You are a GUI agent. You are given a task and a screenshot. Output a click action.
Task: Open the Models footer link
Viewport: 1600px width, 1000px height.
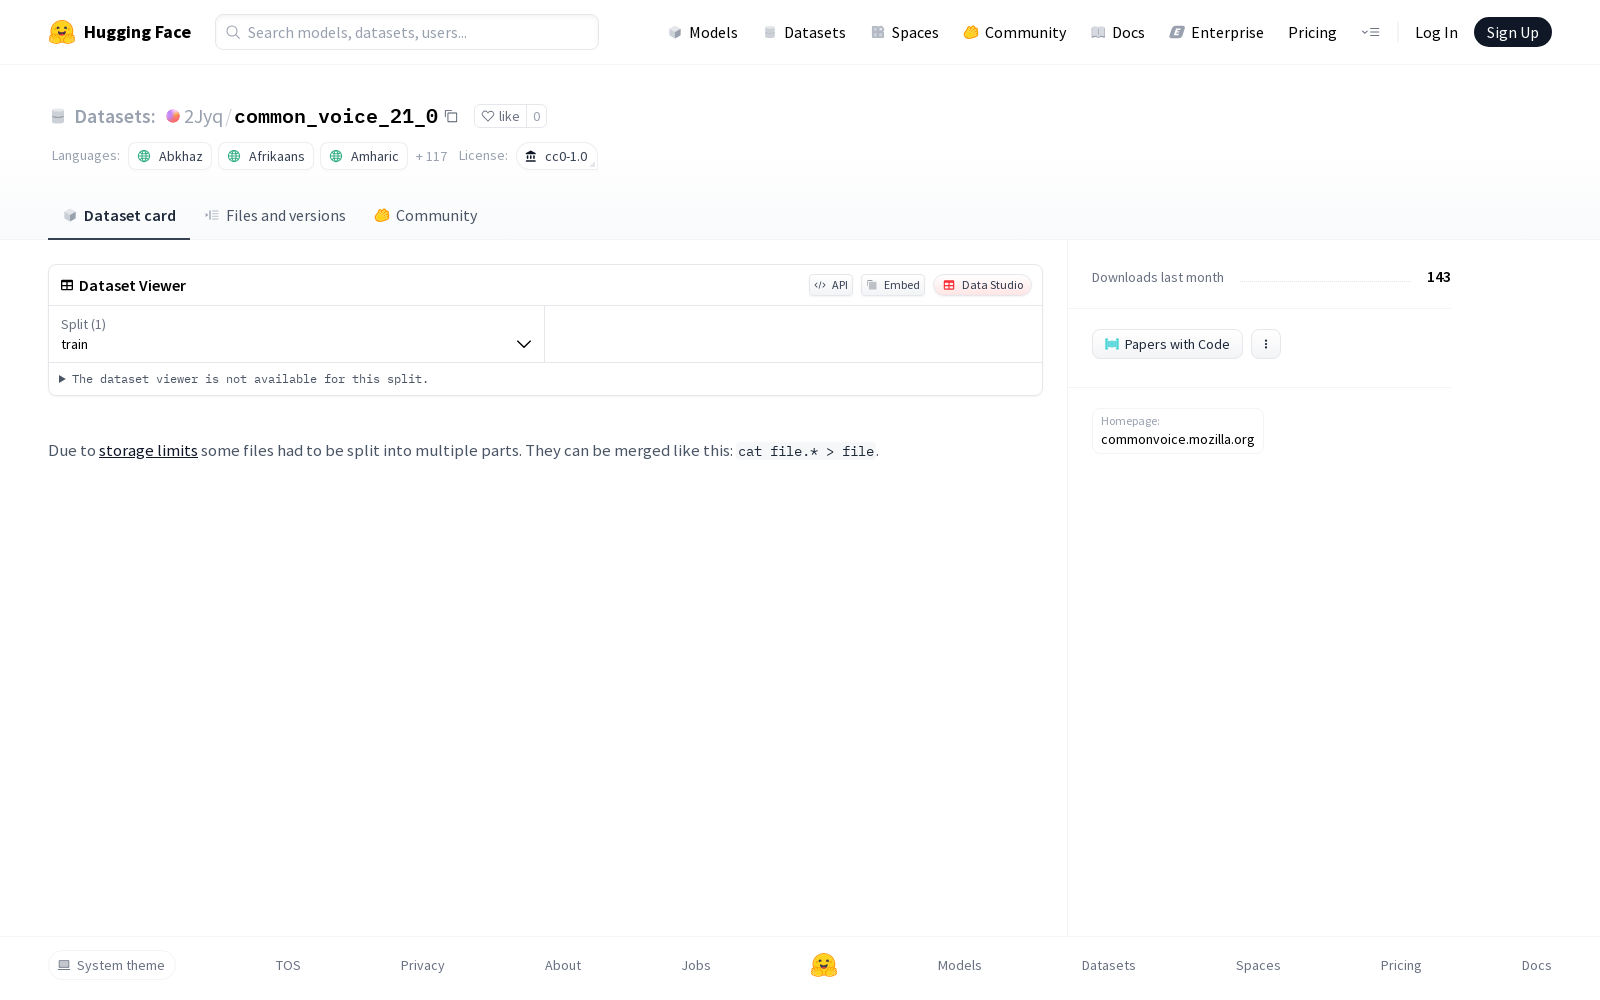[960, 965]
